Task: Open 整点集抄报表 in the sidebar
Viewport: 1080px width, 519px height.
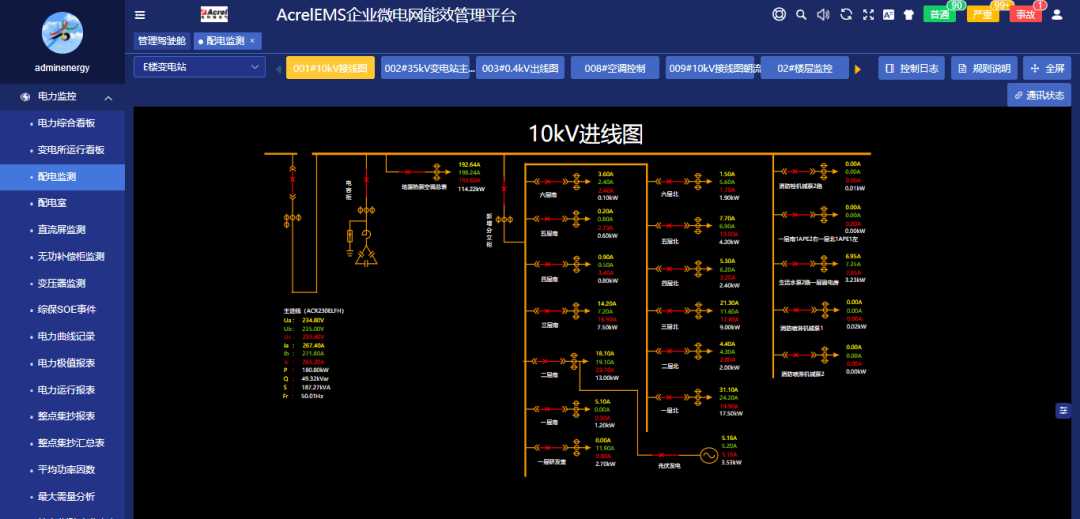Action: (63, 416)
